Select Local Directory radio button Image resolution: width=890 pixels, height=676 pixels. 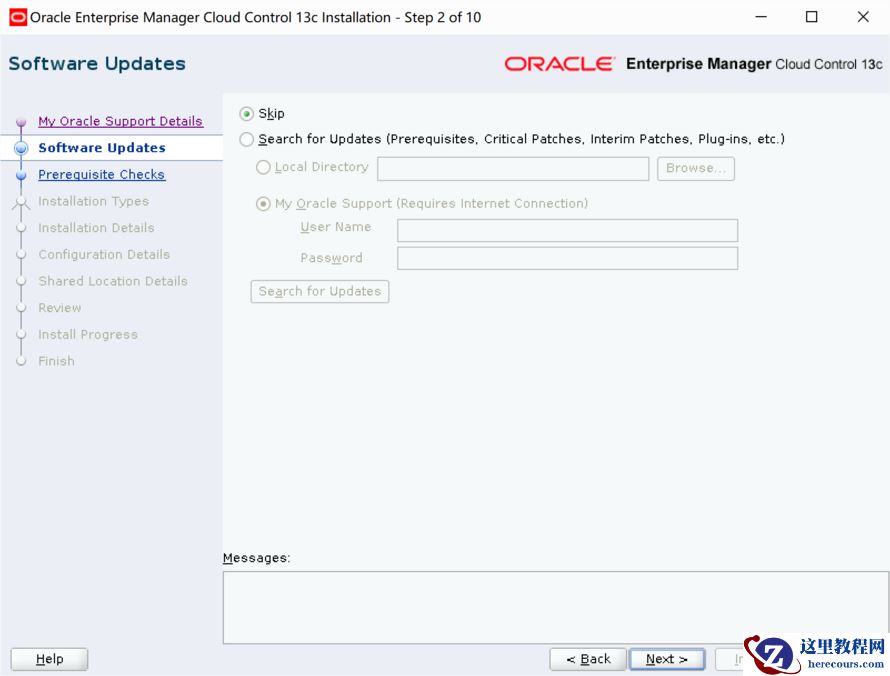(x=263, y=167)
